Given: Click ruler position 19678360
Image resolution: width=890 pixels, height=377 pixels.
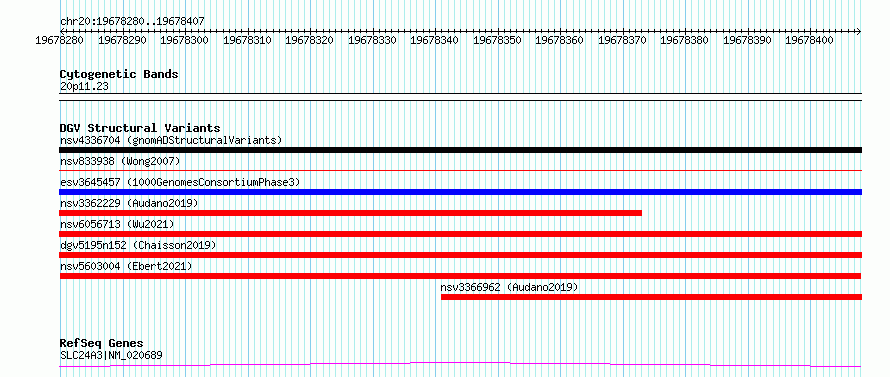Looking at the screenshot, I should point(560,40).
